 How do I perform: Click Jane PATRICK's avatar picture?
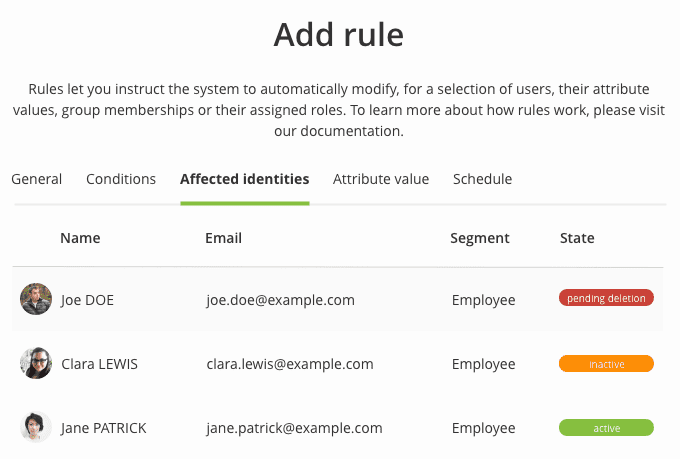(x=36, y=427)
